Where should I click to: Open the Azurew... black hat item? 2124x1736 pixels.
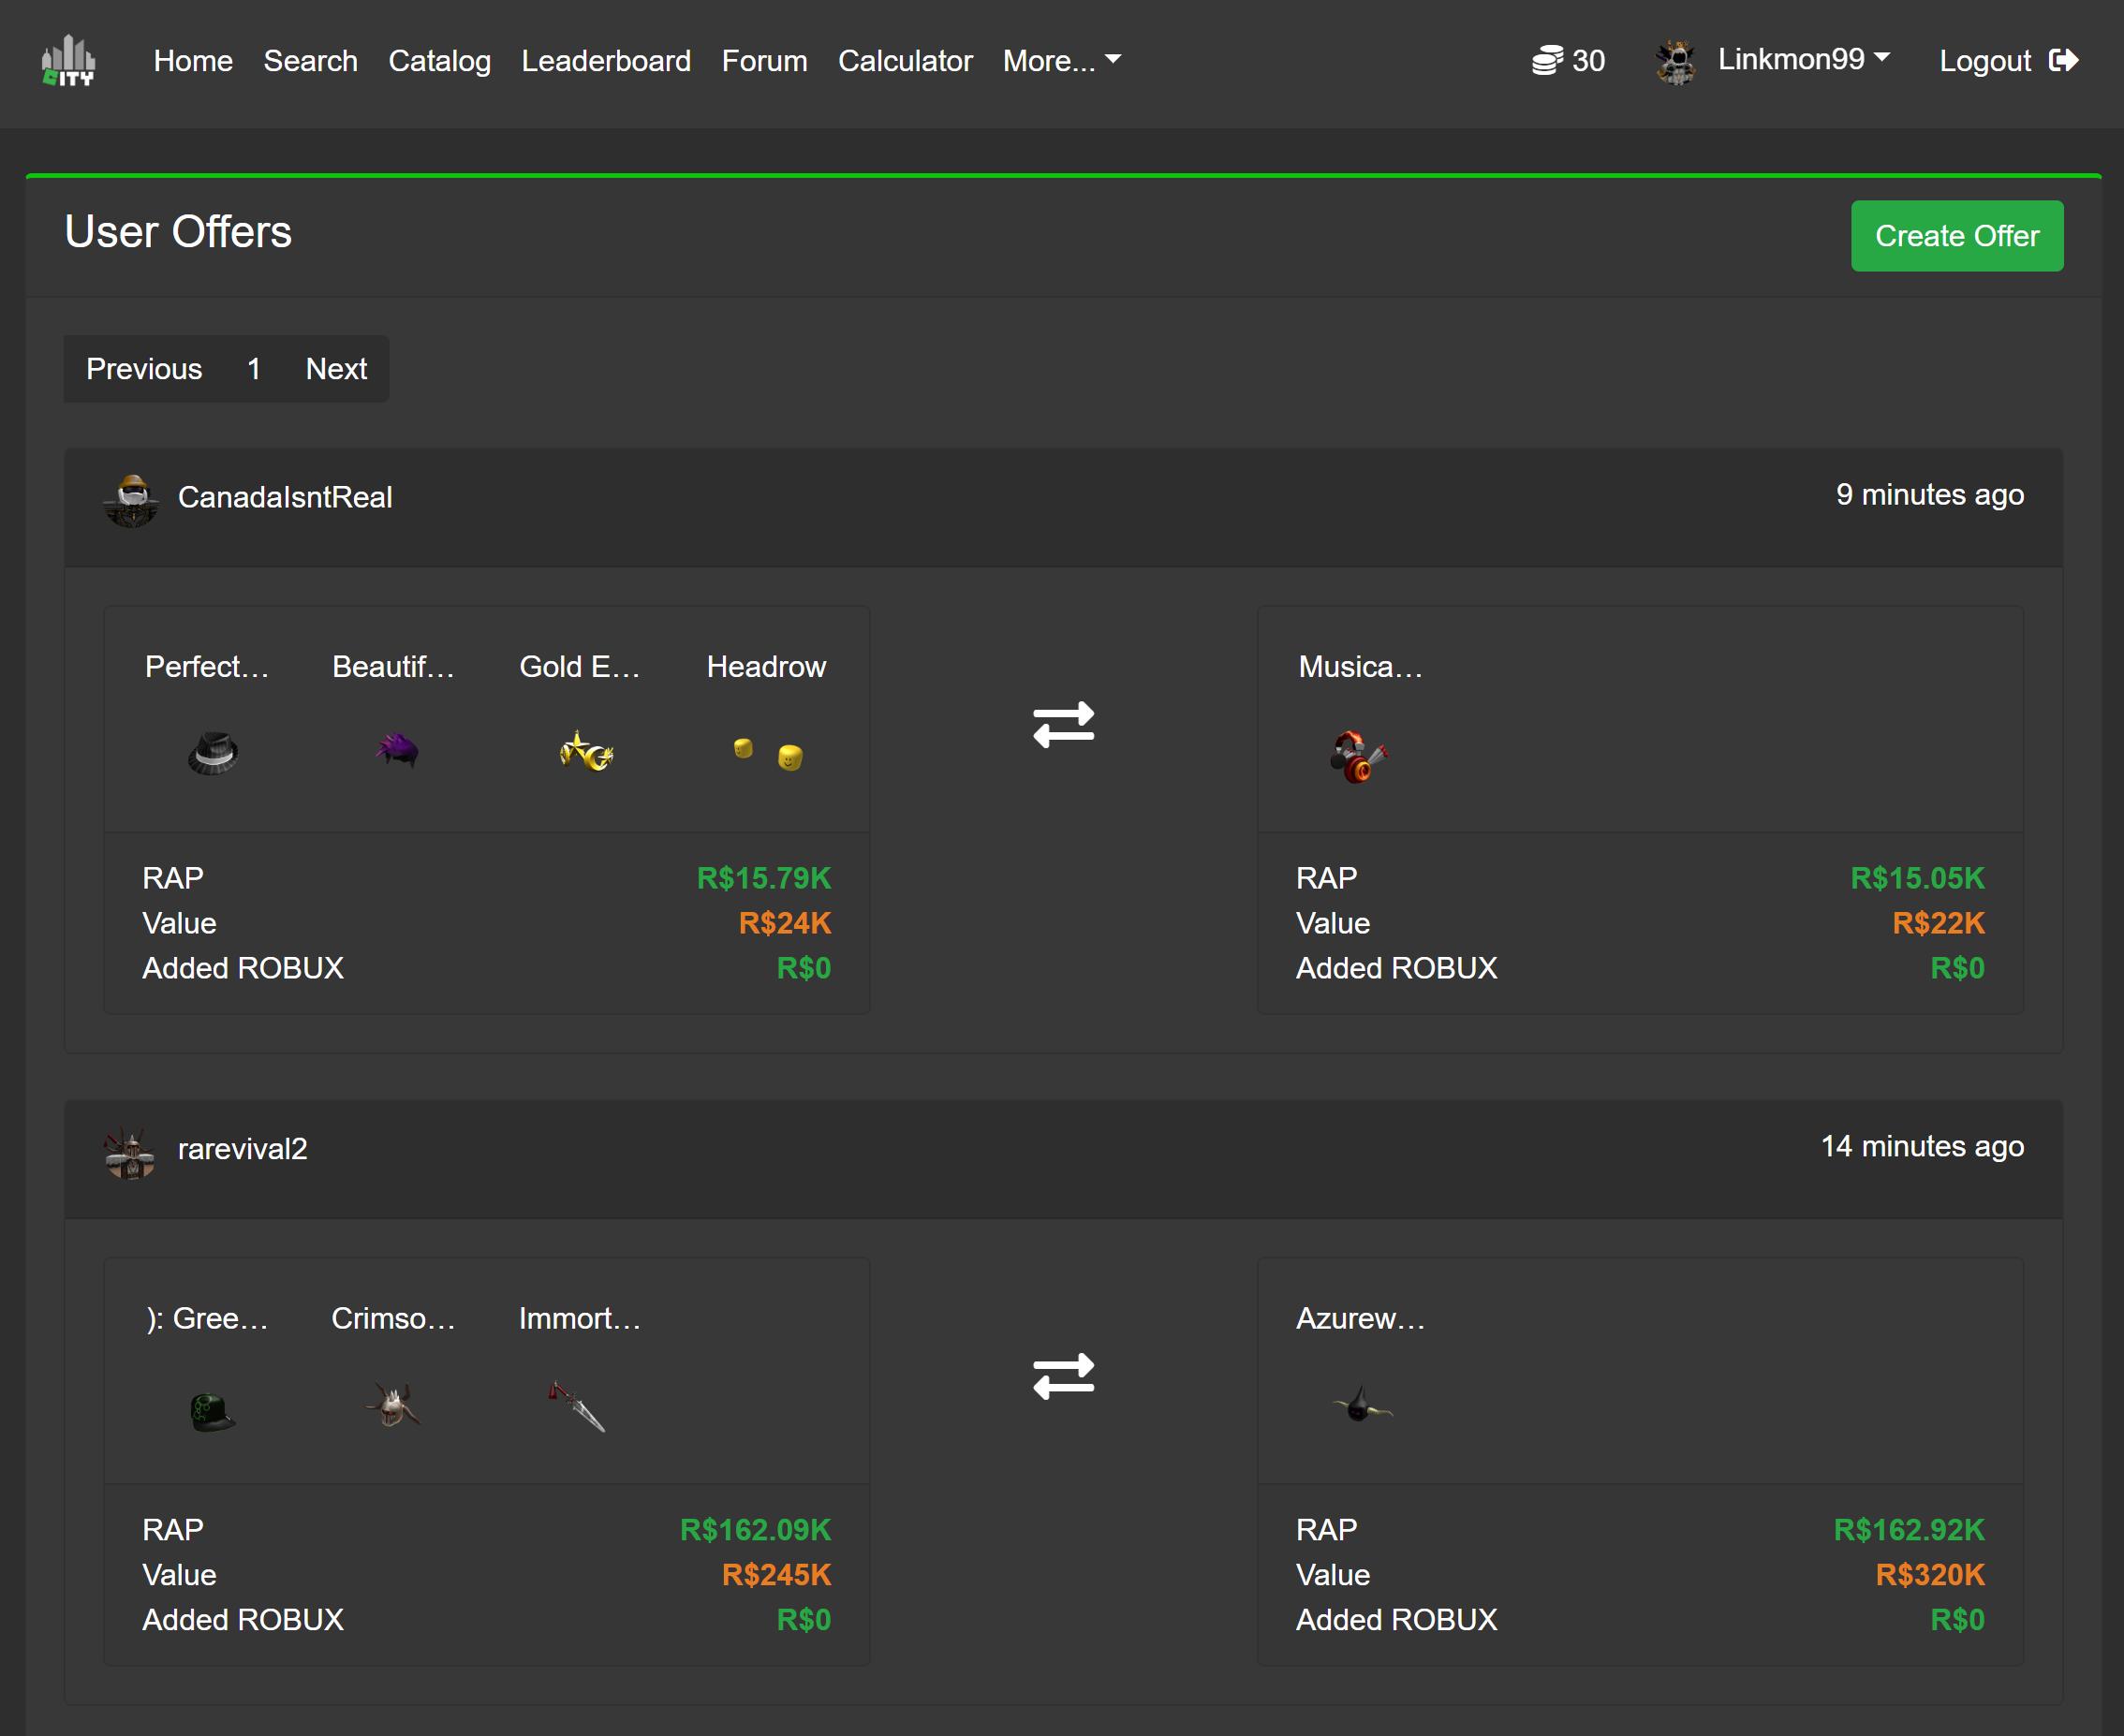pos(1361,1406)
